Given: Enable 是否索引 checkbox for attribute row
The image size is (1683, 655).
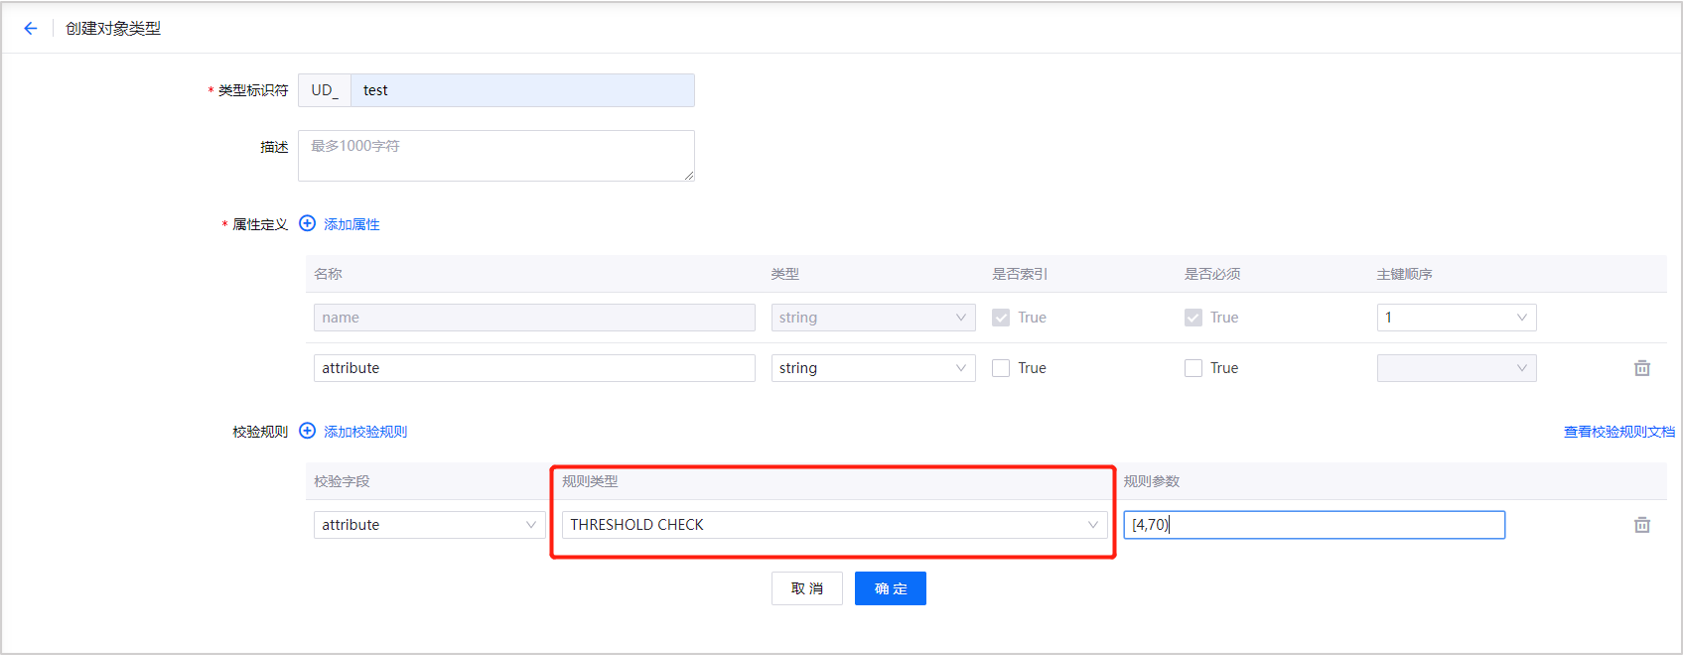Looking at the screenshot, I should 1000,368.
